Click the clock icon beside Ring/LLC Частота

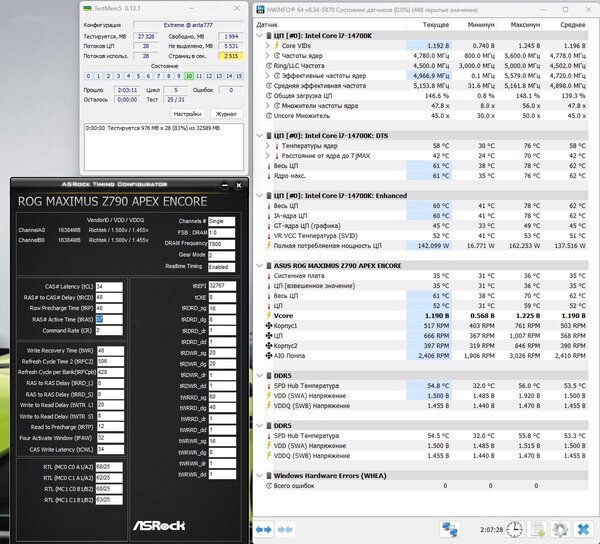(269, 66)
